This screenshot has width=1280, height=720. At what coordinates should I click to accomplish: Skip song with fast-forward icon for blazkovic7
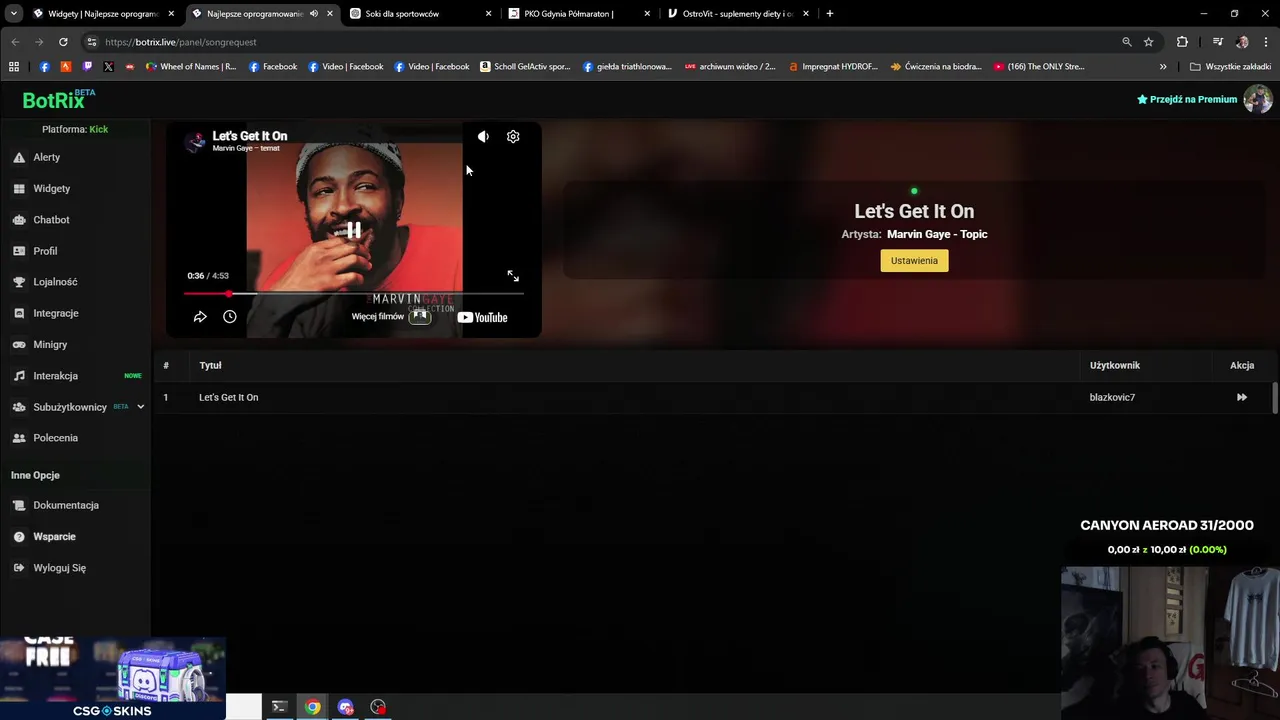(x=1242, y=398)
